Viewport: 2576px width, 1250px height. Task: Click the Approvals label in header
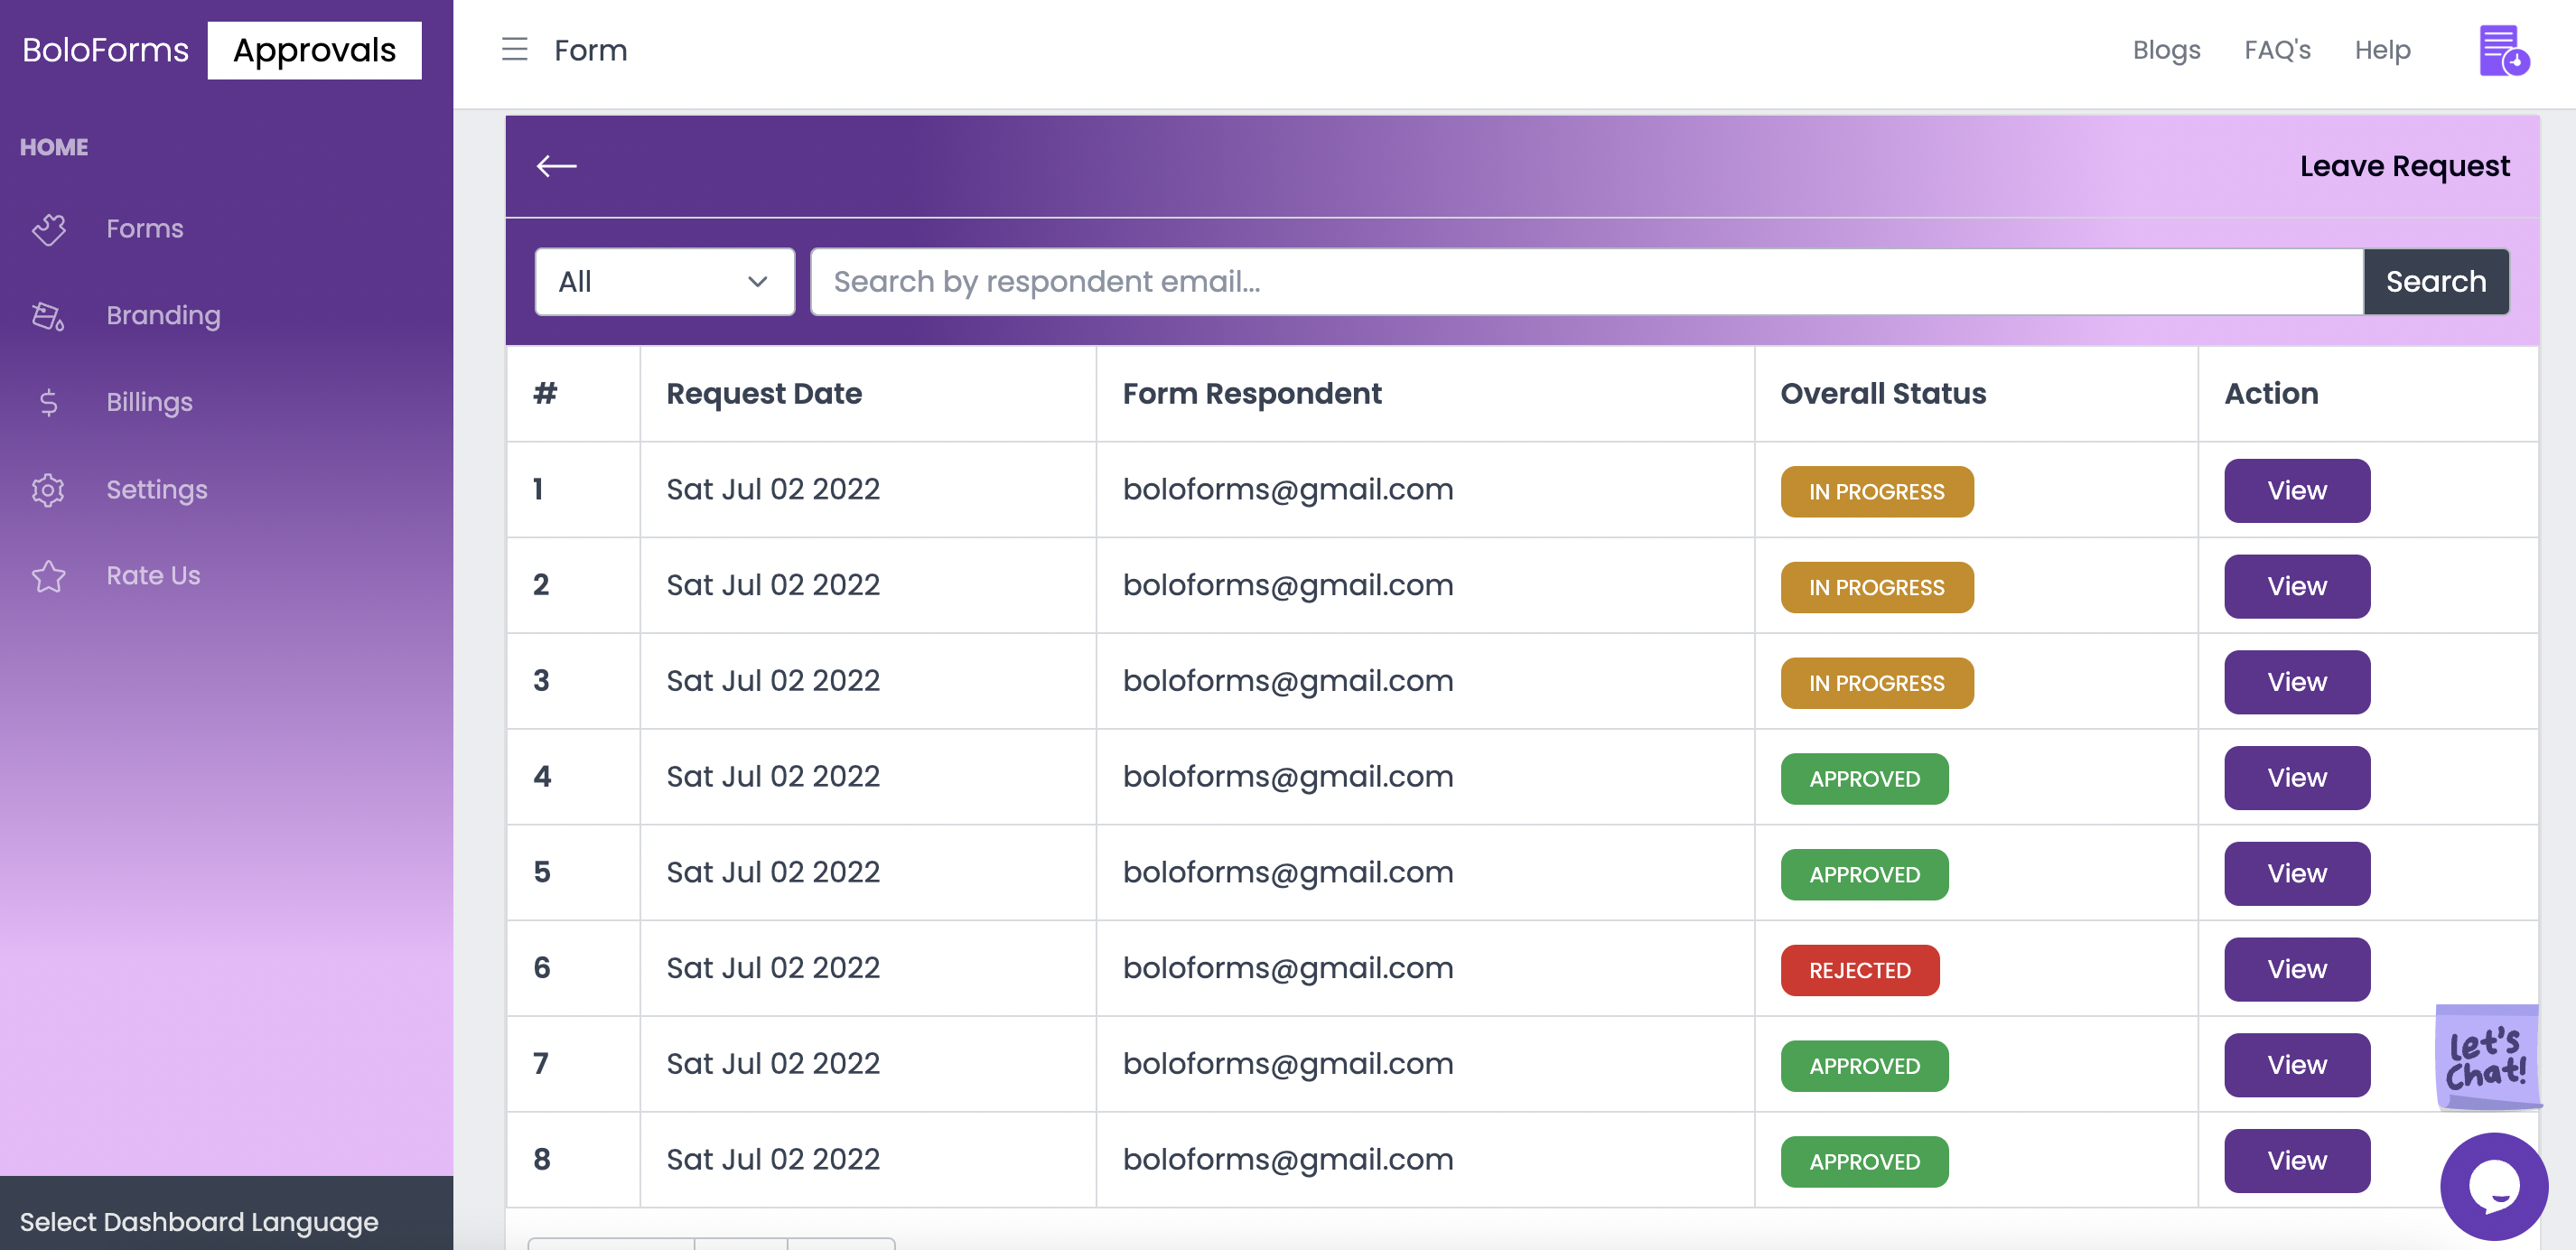pyautogui.click(x=314, y=50)
